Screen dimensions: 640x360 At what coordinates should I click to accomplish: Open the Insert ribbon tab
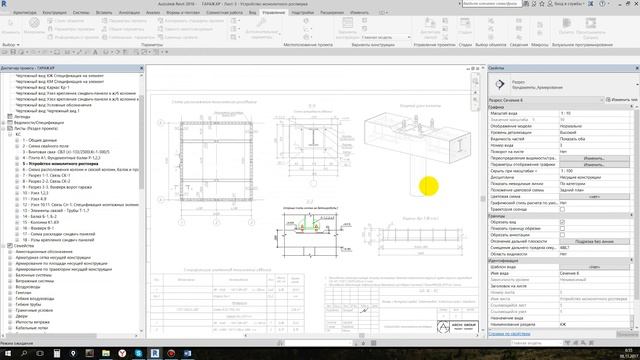[104, 13]
